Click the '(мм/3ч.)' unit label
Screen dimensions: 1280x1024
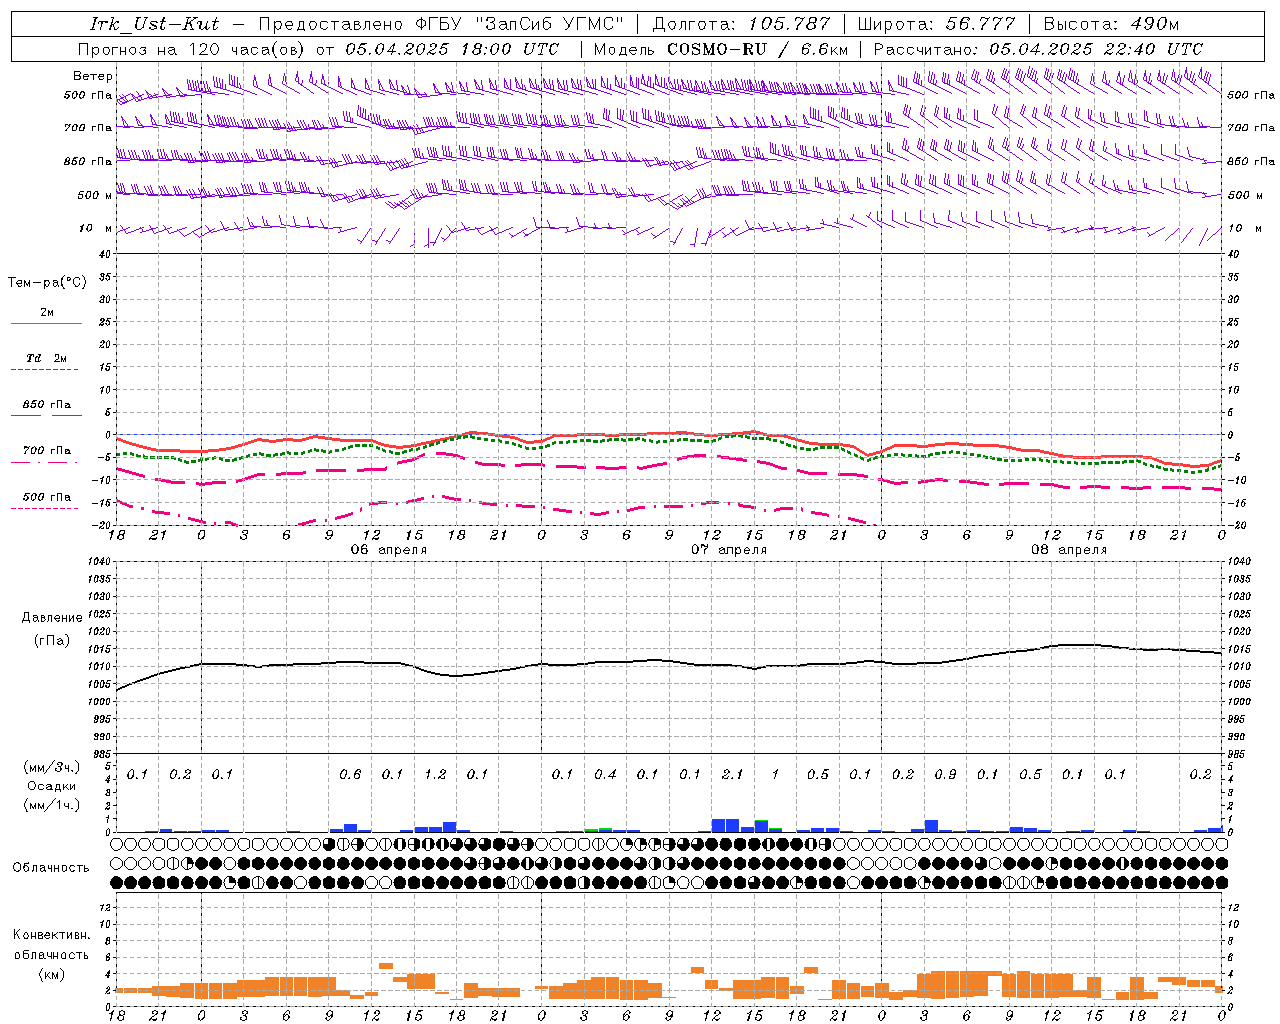(x=51, y=767)
